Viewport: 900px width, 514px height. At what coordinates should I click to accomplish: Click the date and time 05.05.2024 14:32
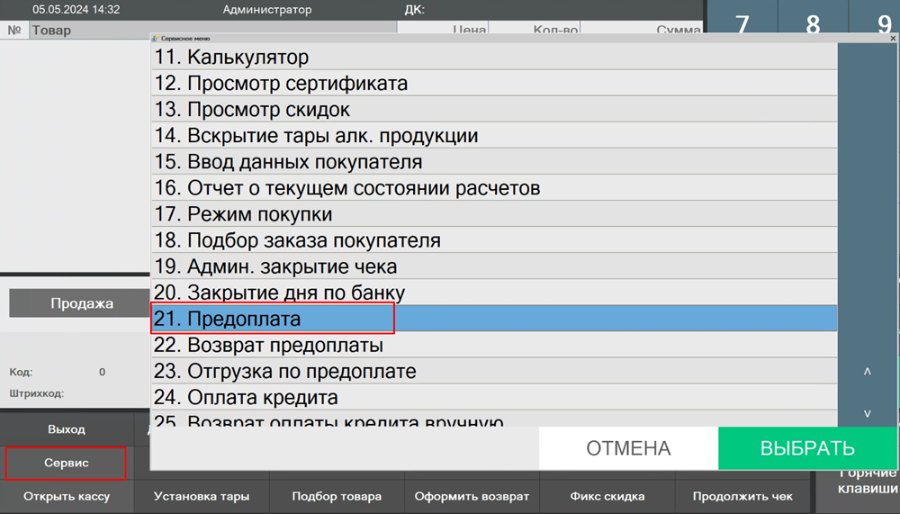click(76, 9)
